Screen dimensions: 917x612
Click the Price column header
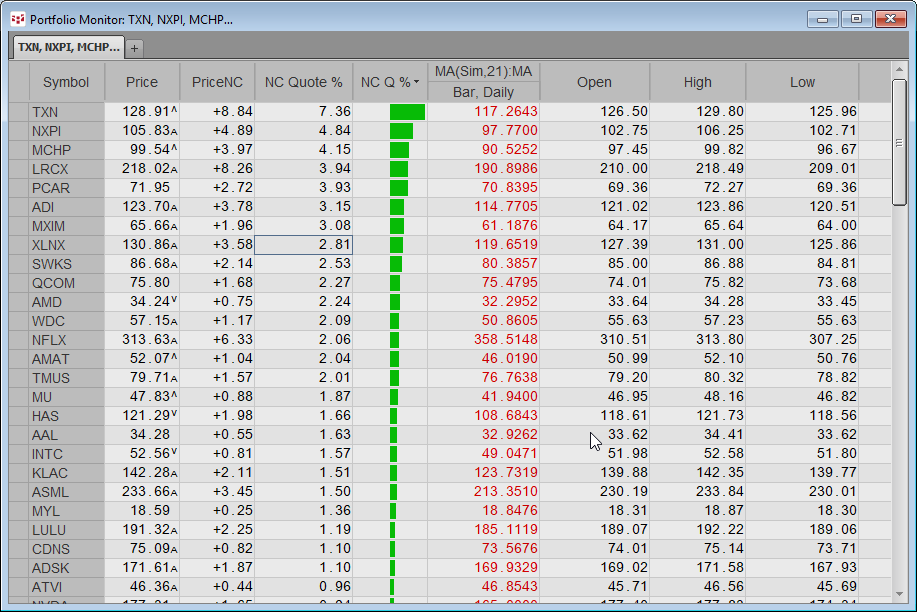[142, 82]
